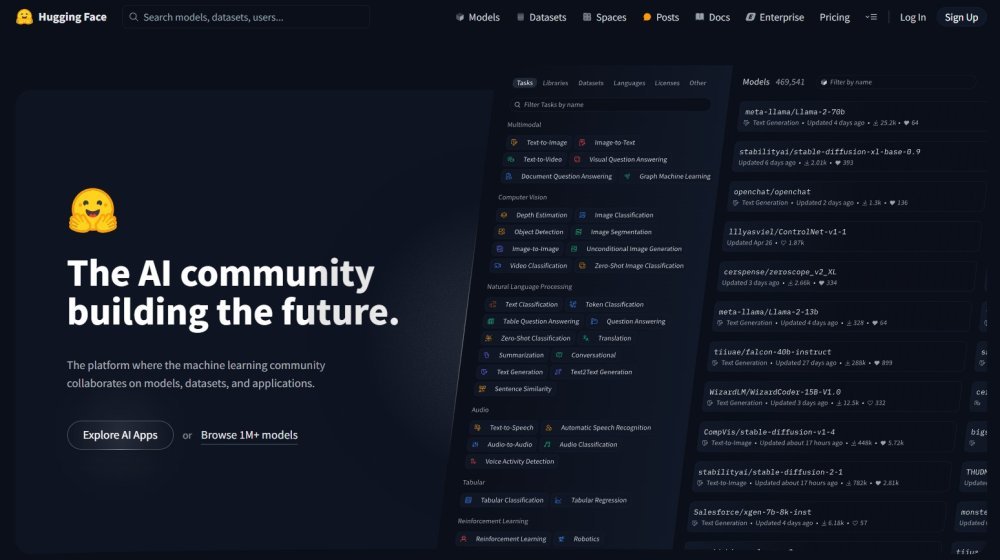This screenshot has height=560, width=1000.
Task: Select the Video Classification task icon
Action: click(497, 266)
